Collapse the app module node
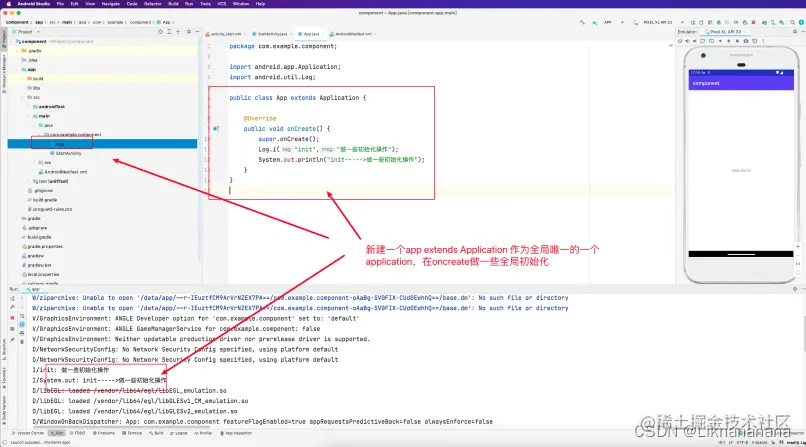Screen dimensions: 806x447 (x=18, y=69)
